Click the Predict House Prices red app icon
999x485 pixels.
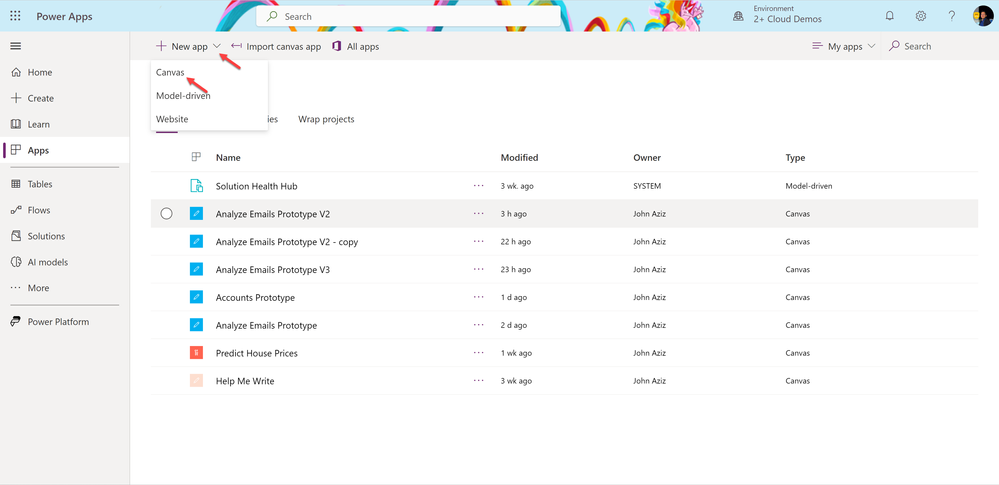tap(196, 353)
